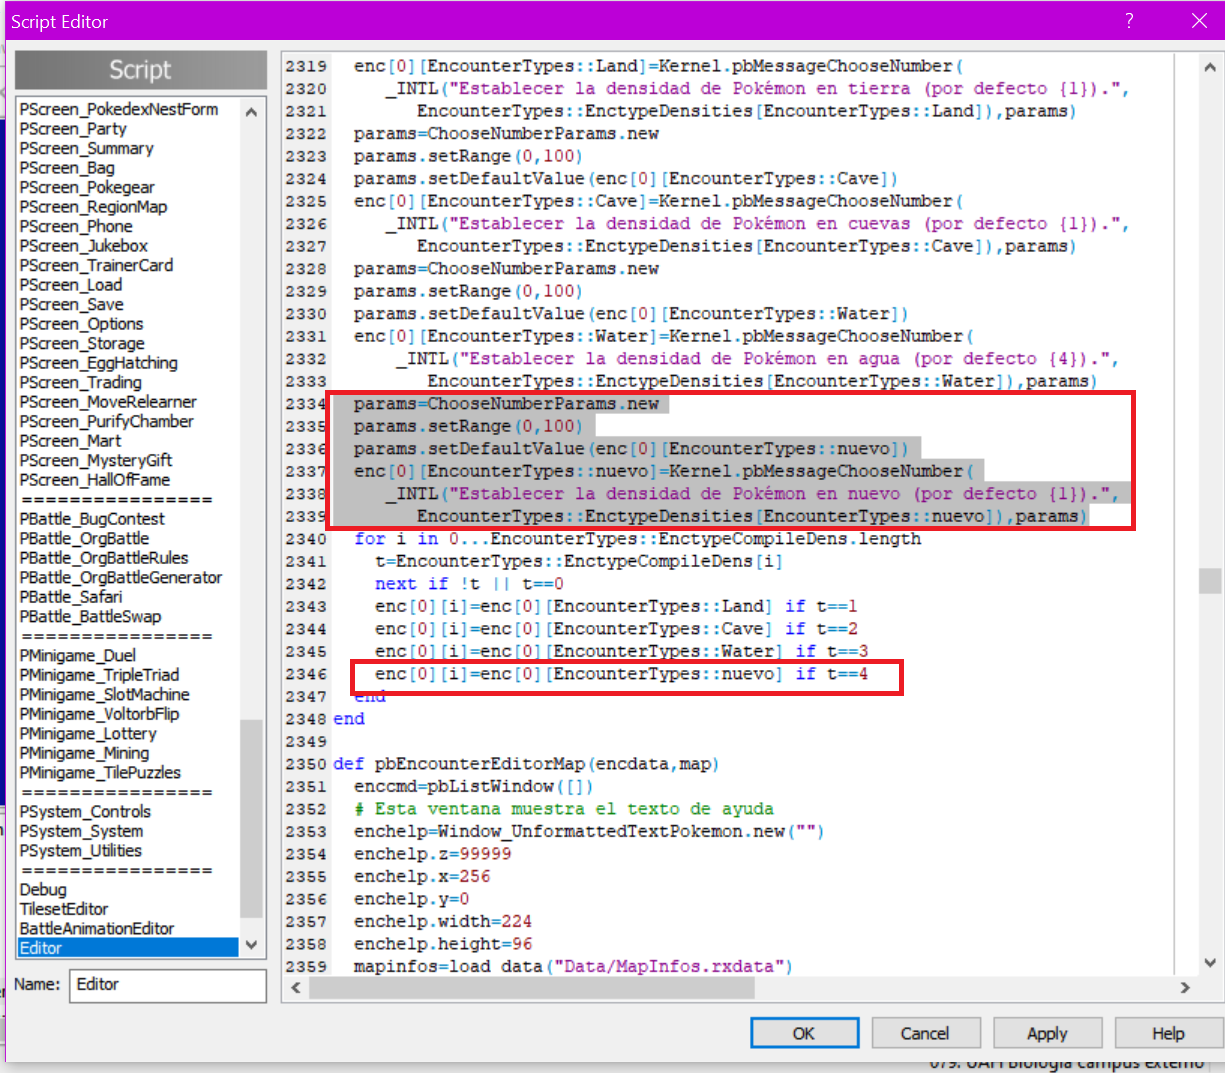This screenshot has width=1225, height=1073.
Task: Select the PBattle_Safari script
Action: [71, 597]
